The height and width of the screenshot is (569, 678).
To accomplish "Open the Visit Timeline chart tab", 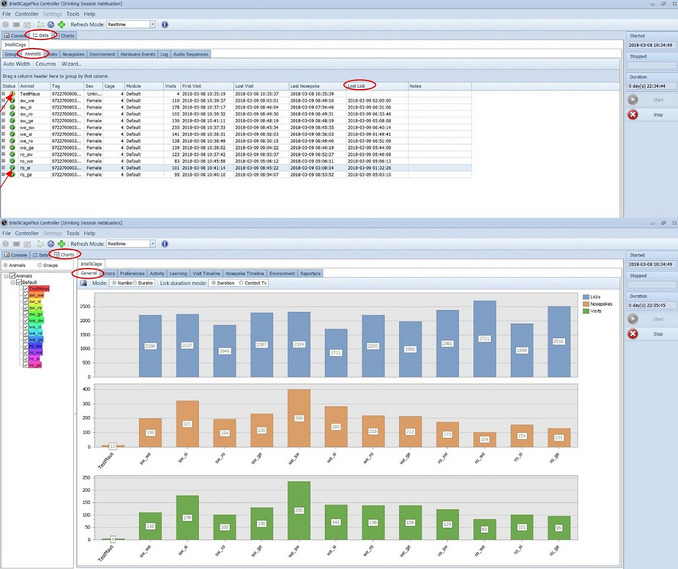I will 206,273.
